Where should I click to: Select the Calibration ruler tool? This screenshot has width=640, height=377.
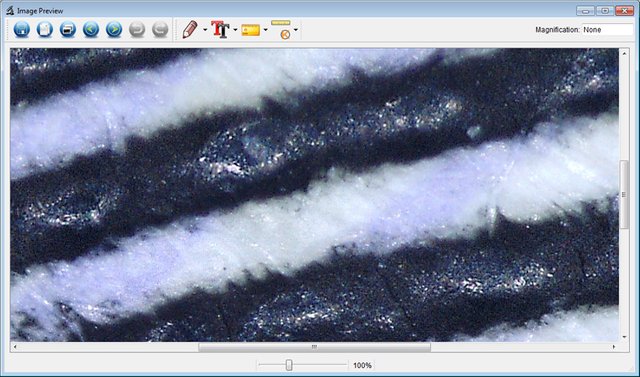pos(281,29)
